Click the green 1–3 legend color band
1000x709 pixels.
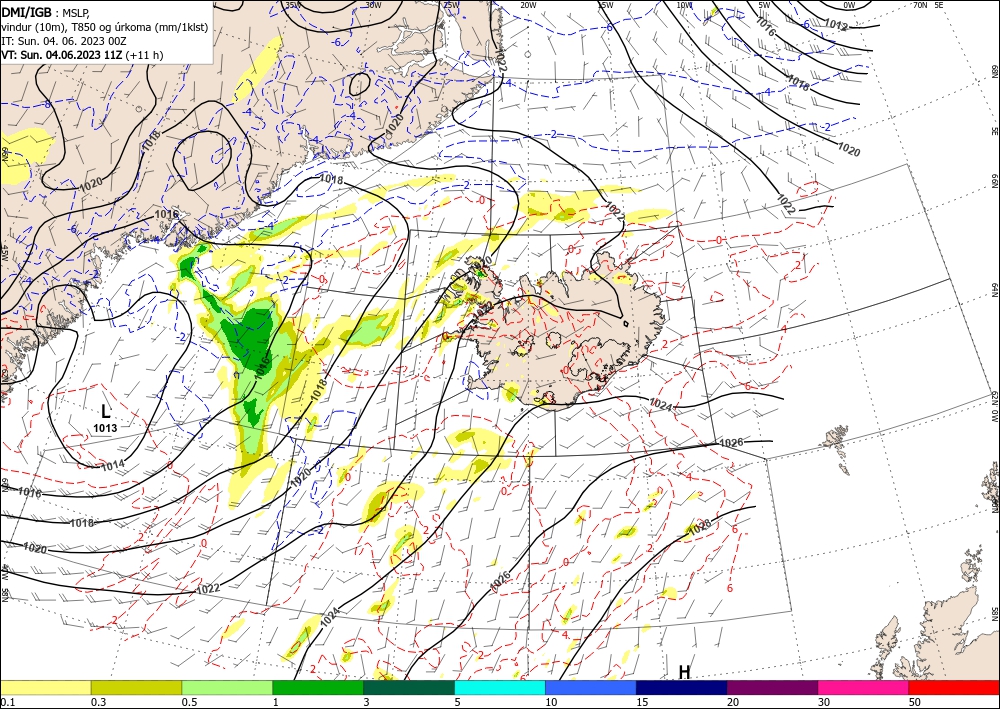pos(318,687)
